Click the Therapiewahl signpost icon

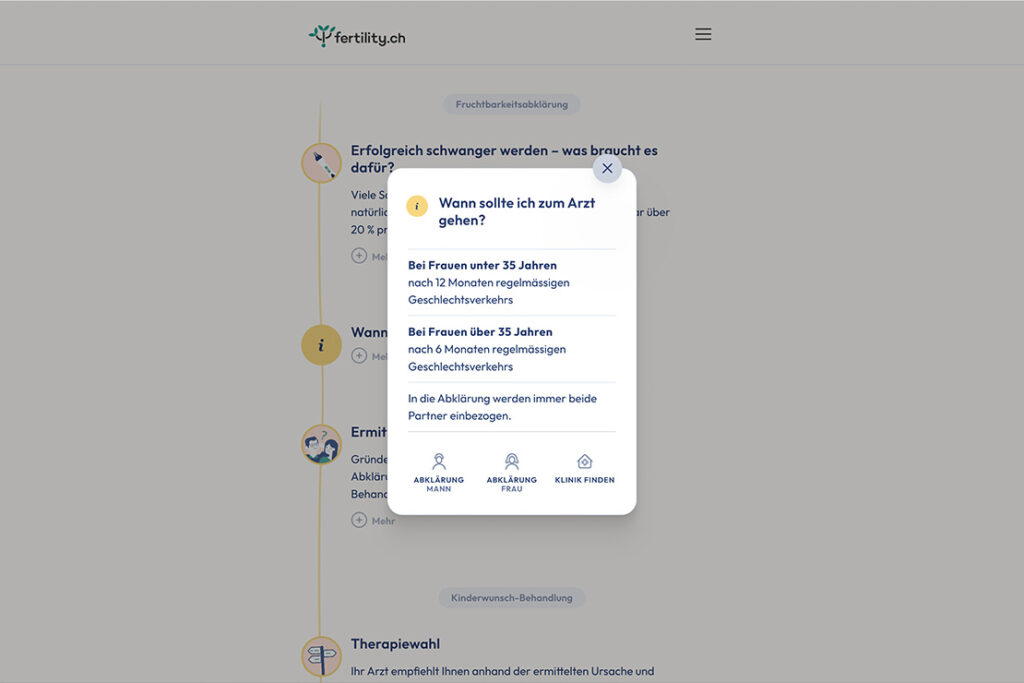[x=321, y=656]
